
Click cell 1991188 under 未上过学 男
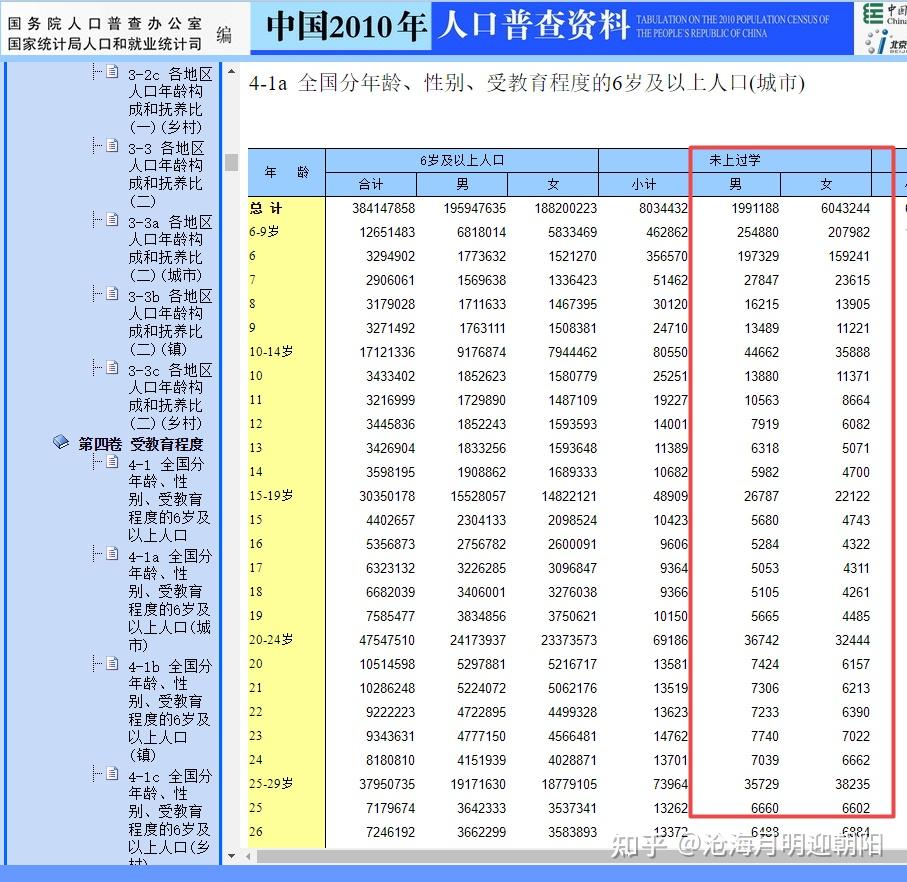[755, 208]
